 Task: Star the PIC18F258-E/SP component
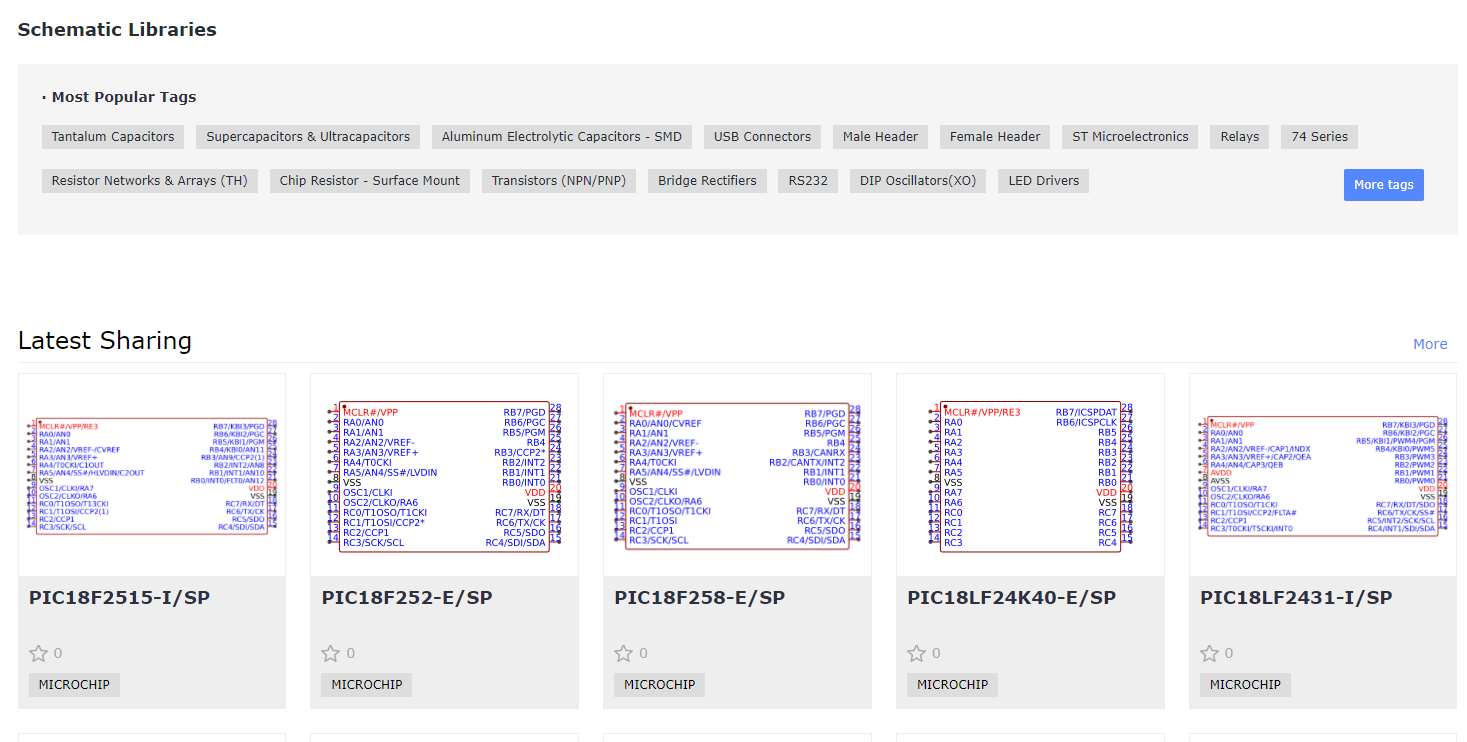[624, 653]
